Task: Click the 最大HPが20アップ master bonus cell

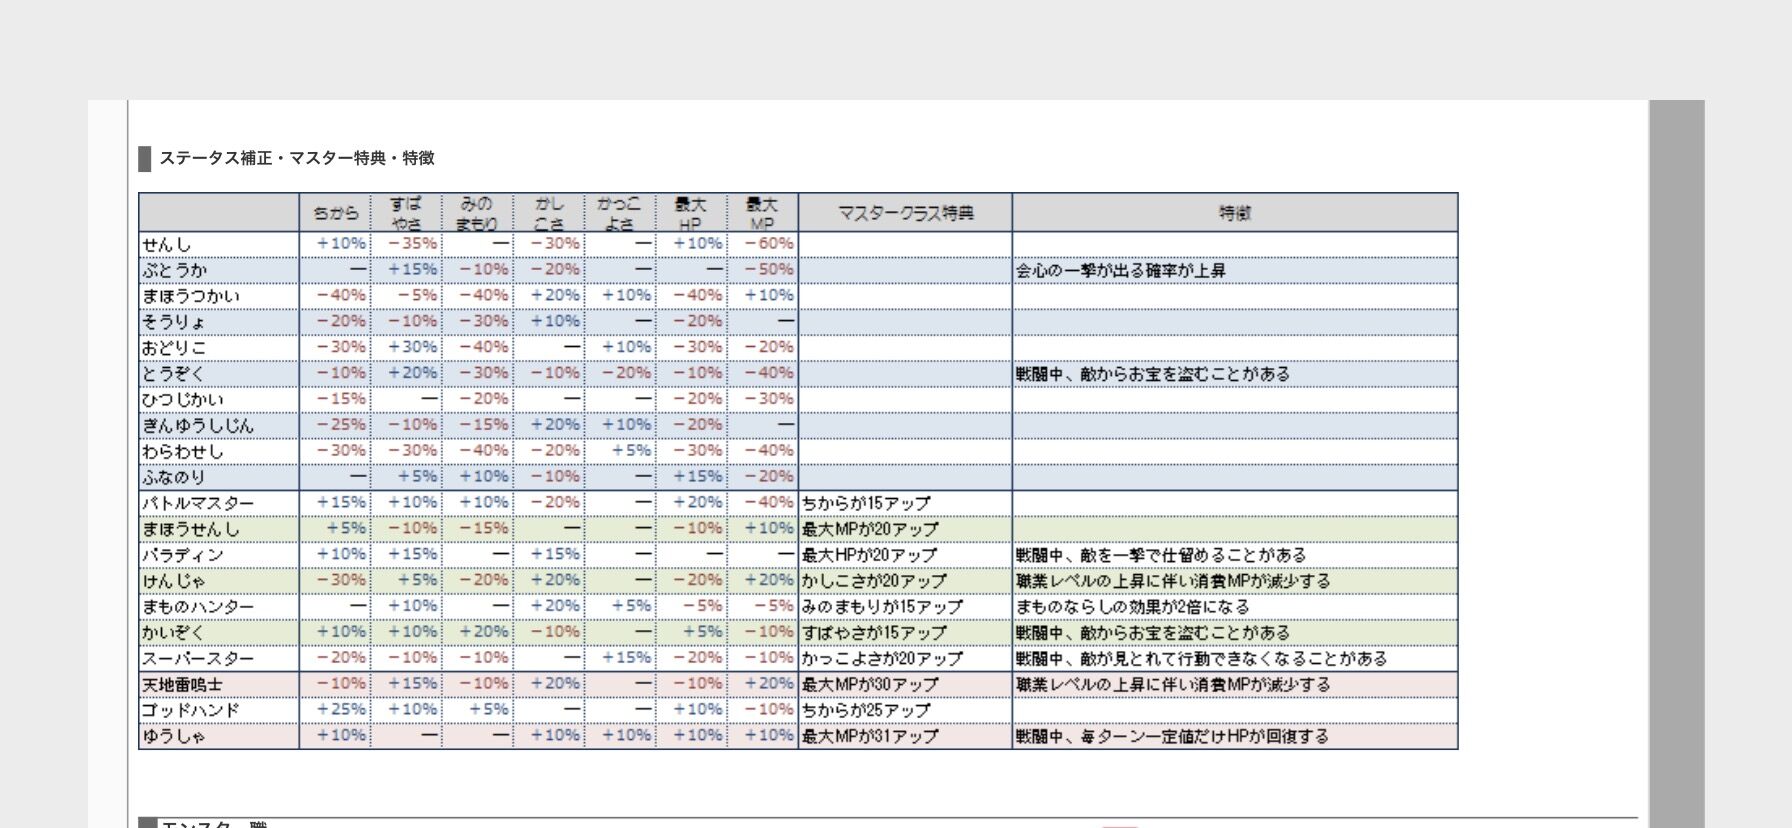Action: pyautogui.click(x=870, y=556)
